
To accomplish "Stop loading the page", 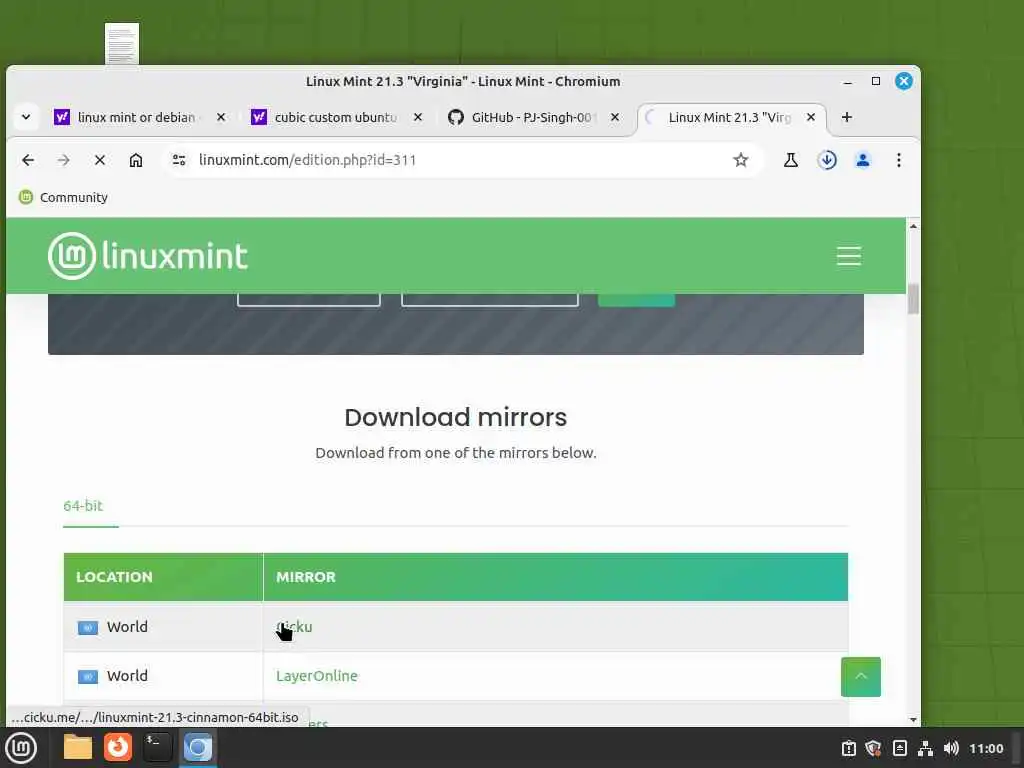I will point(100,160).
